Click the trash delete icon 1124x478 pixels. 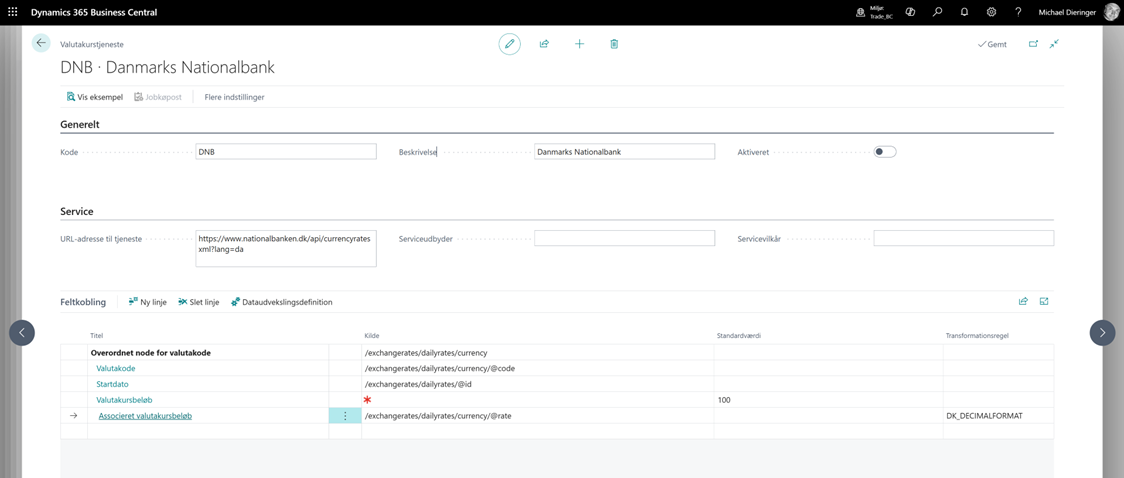coord(614,44)
